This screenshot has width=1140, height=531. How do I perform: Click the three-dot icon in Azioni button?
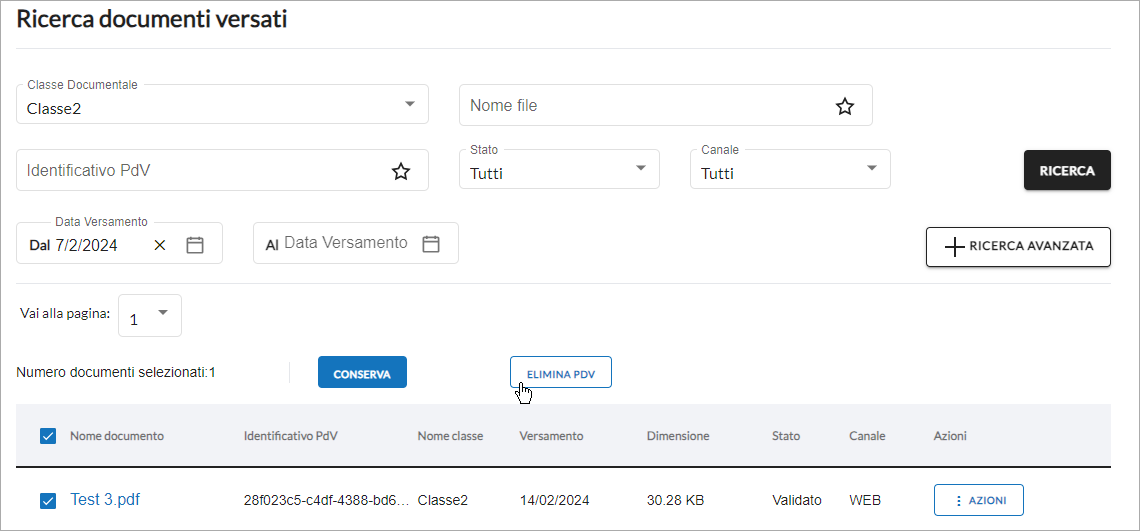[x=958, y=500]
